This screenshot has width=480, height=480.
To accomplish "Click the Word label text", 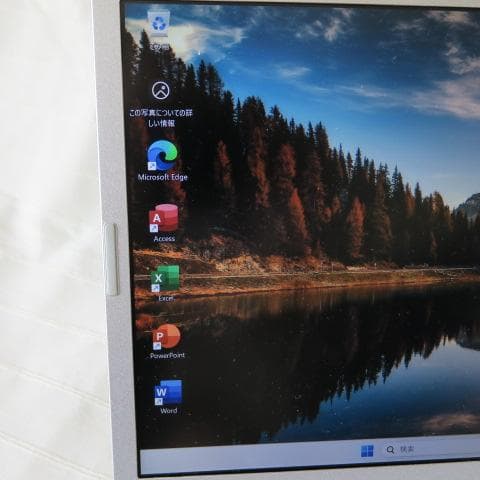I will [x=169, y=411].
